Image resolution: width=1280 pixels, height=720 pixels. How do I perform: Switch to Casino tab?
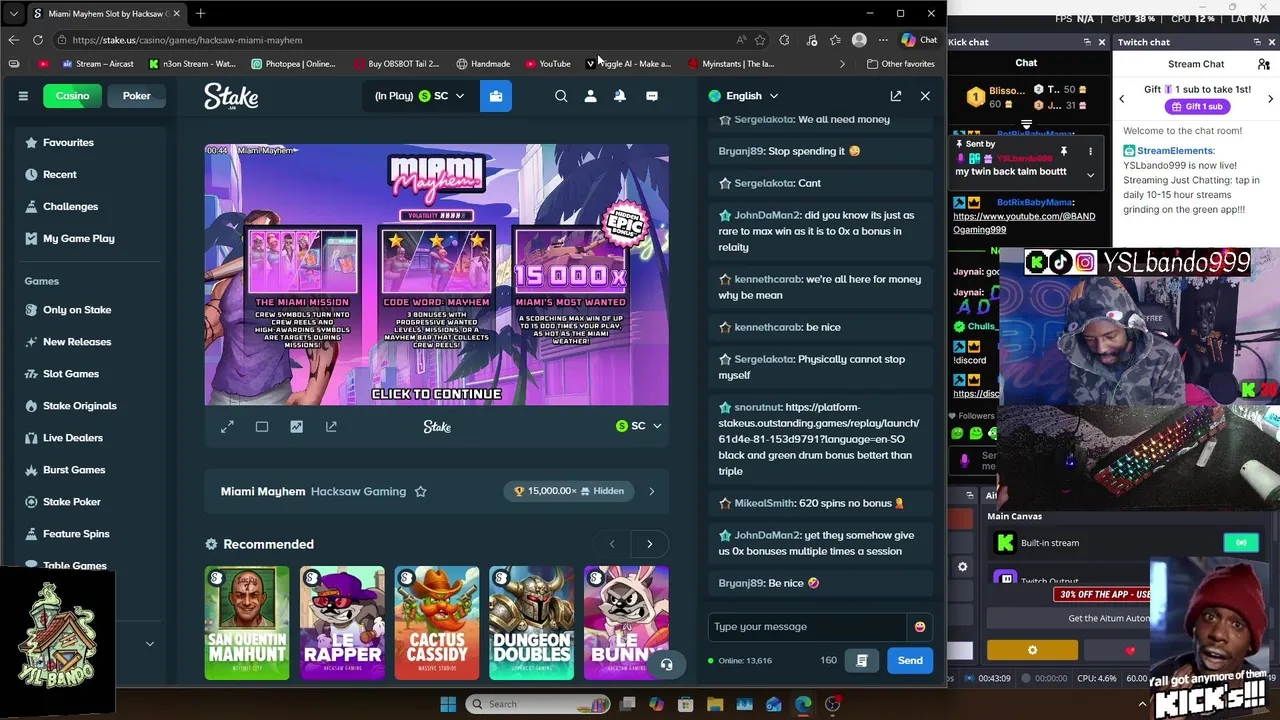pyautogui.click(x=72, y=96)
